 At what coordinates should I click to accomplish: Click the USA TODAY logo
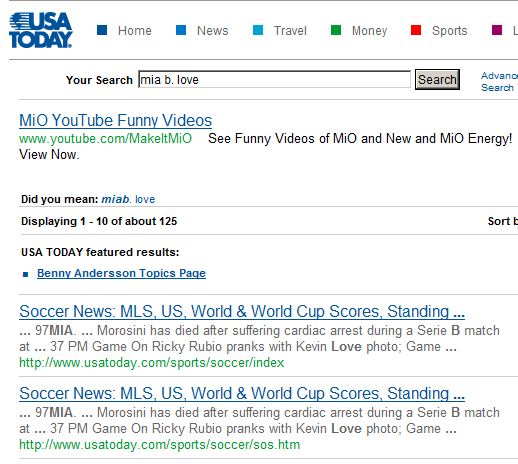(41, 30)
